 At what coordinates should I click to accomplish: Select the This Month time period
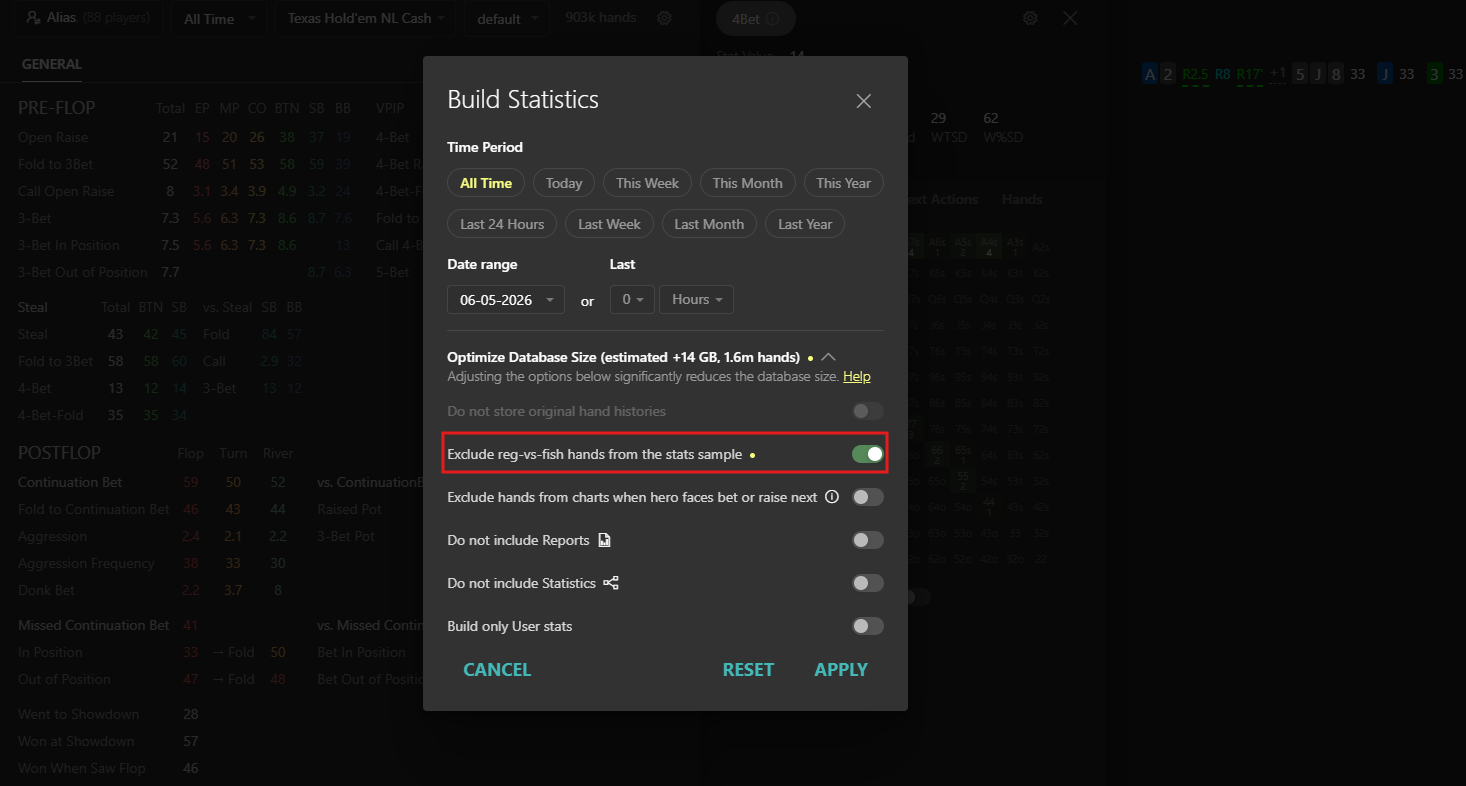(747, 183)
